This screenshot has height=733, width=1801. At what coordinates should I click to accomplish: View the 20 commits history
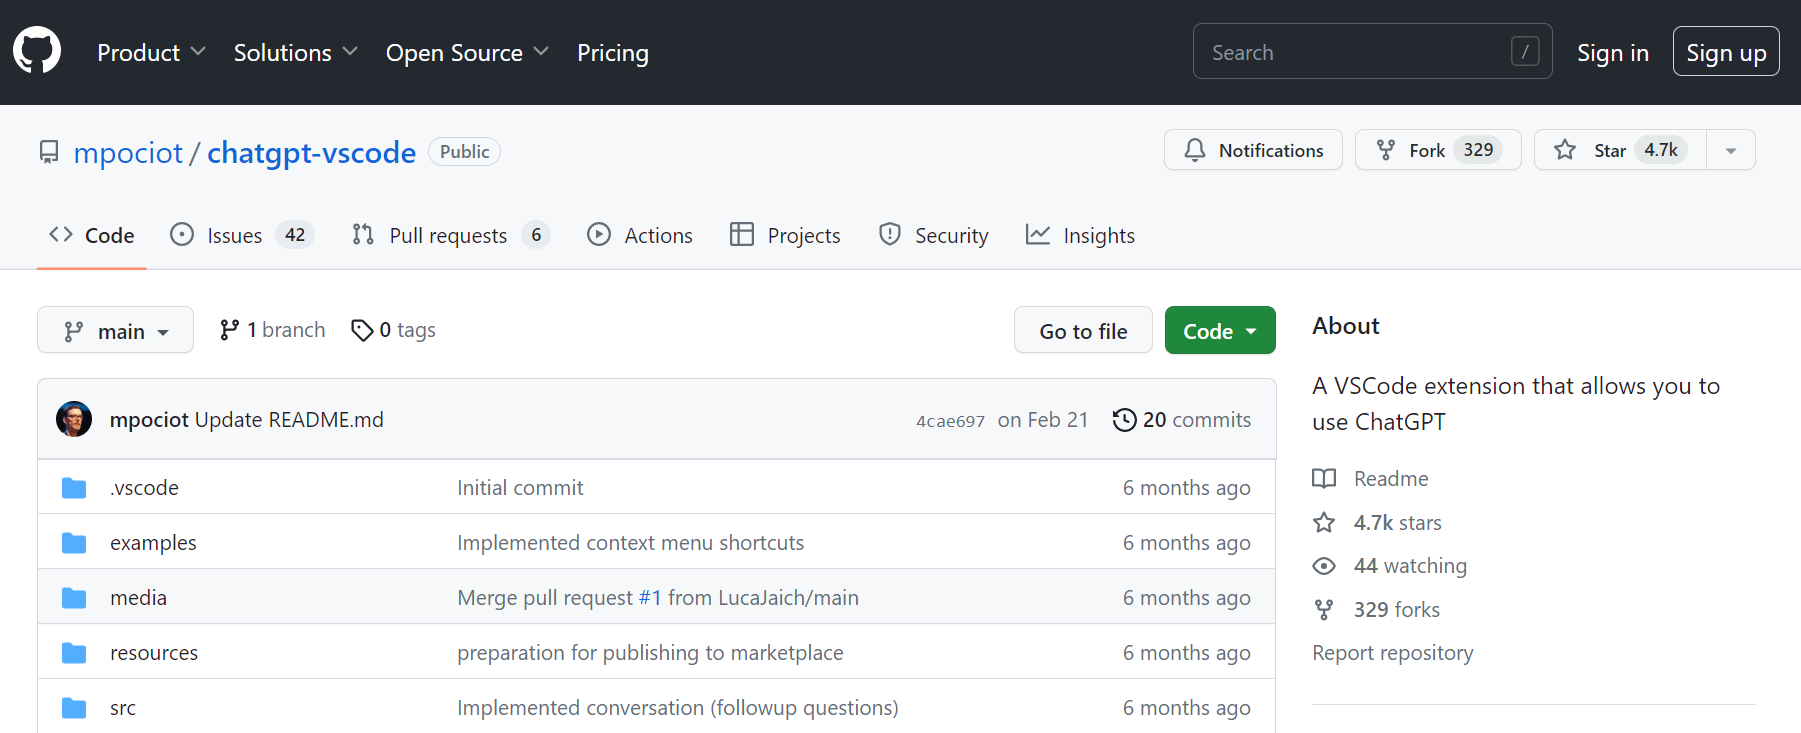pos(1182,420)
